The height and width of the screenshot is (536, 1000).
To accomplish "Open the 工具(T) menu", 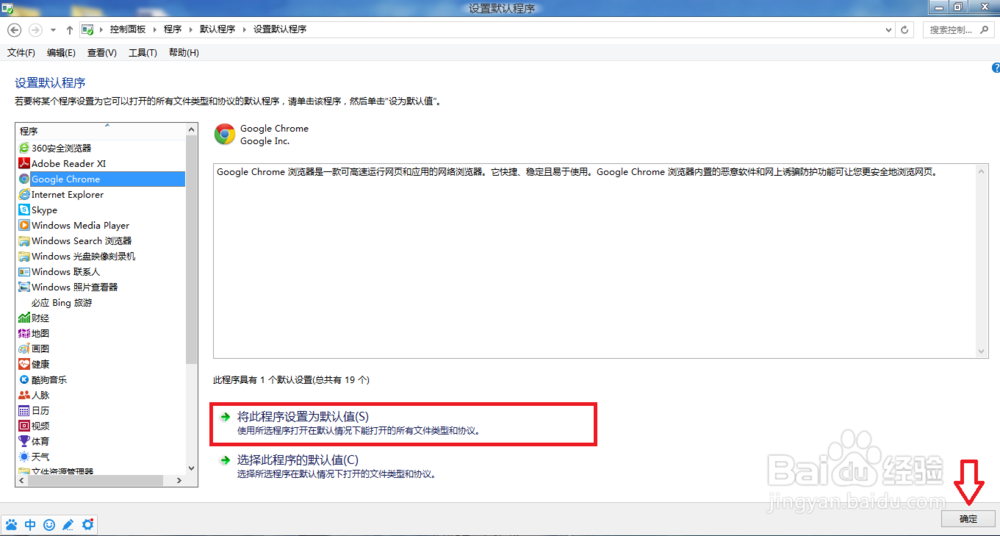I will [143, 53].
